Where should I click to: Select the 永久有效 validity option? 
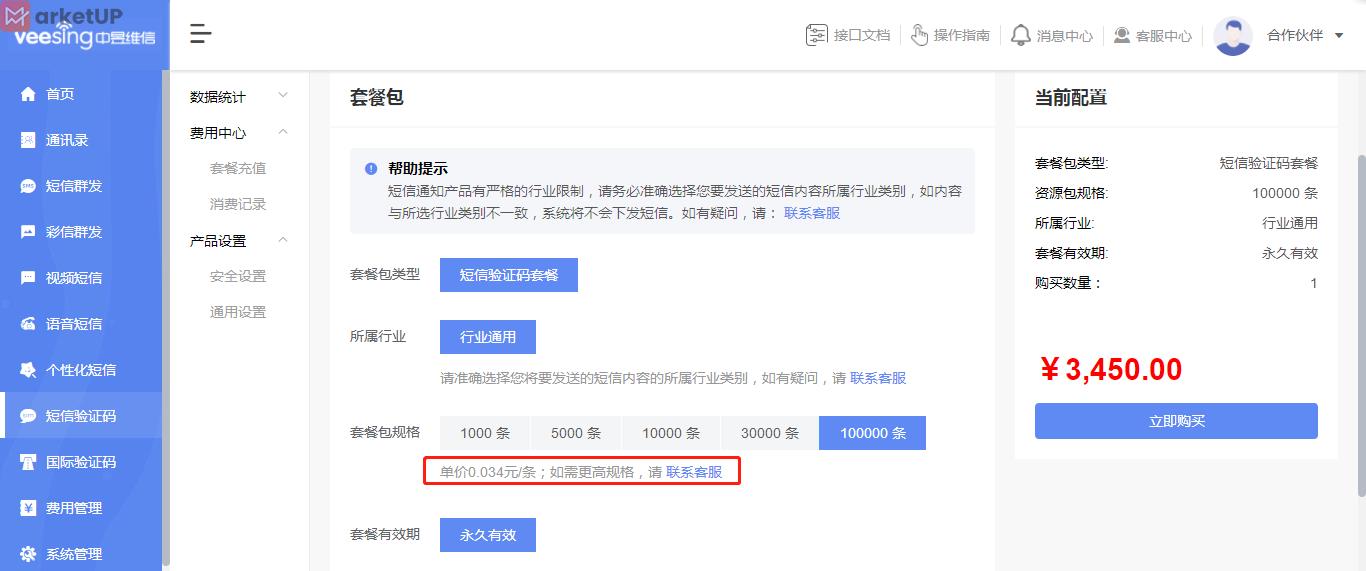click(x=488, y=535)
